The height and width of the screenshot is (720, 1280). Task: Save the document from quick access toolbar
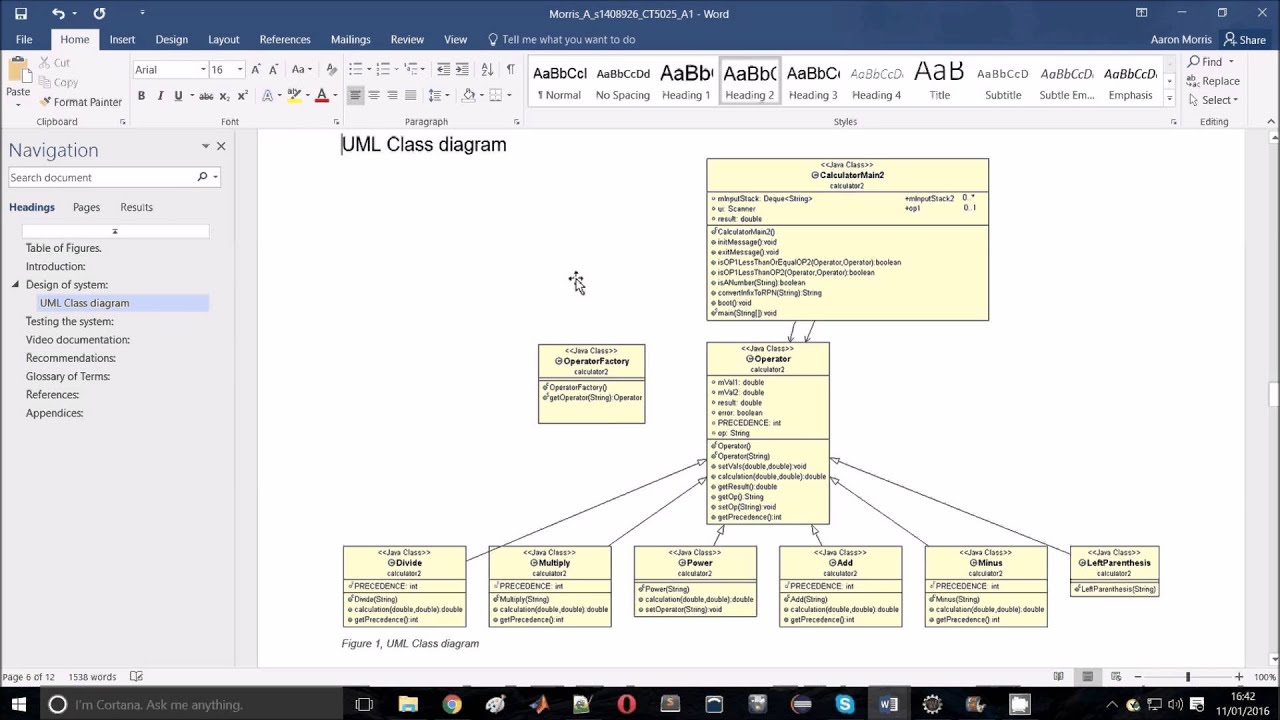[x=21, y=13]
